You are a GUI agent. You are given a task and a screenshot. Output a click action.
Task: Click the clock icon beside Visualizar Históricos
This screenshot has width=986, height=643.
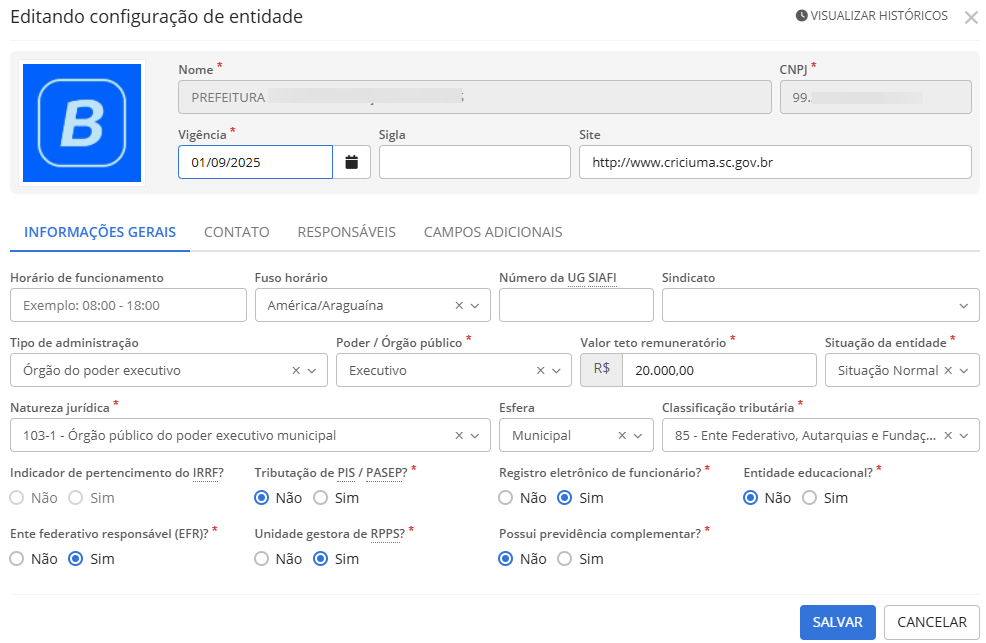coord(801,16)
